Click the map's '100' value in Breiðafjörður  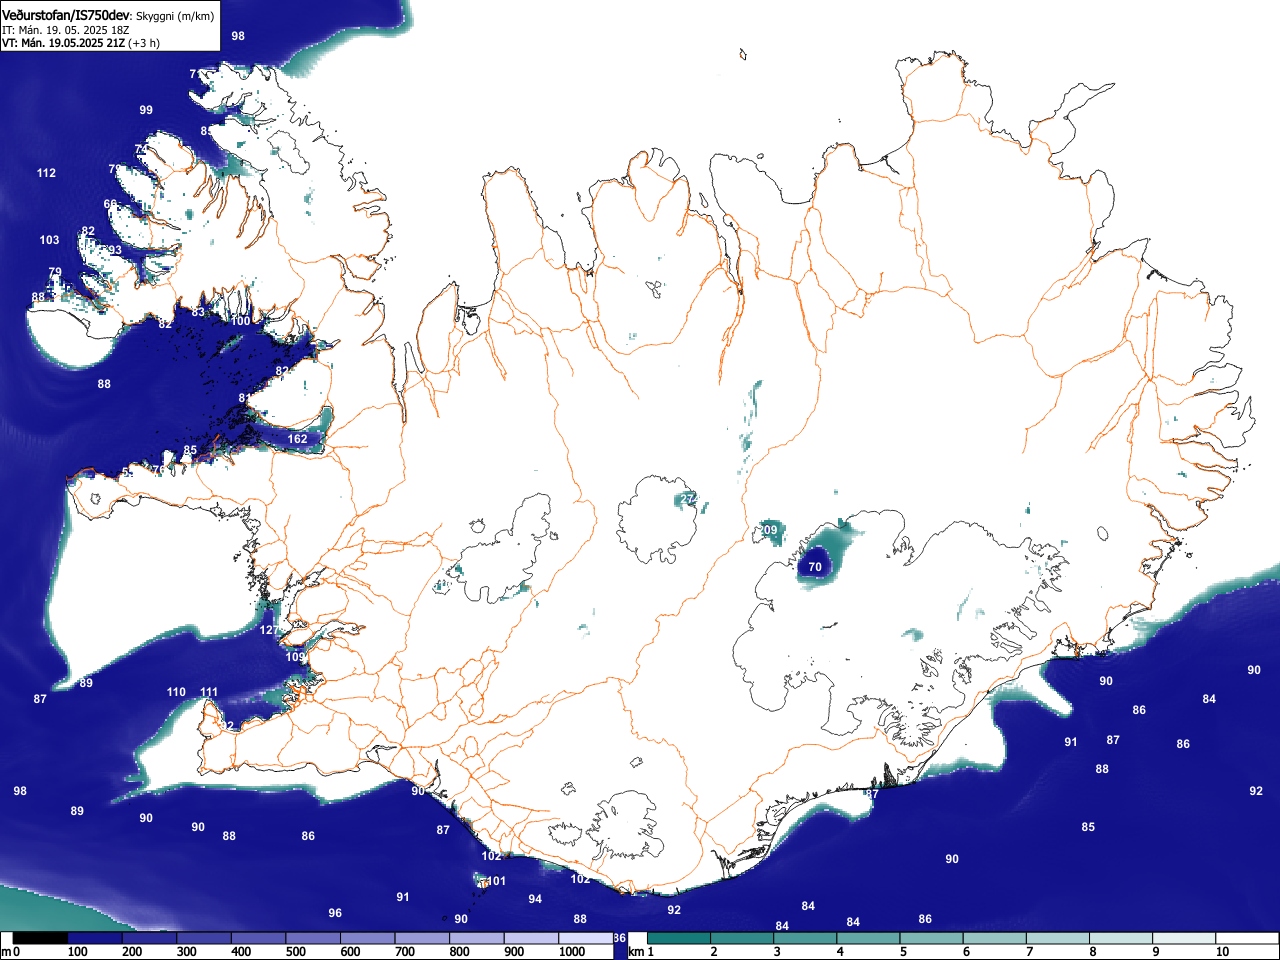241,321
